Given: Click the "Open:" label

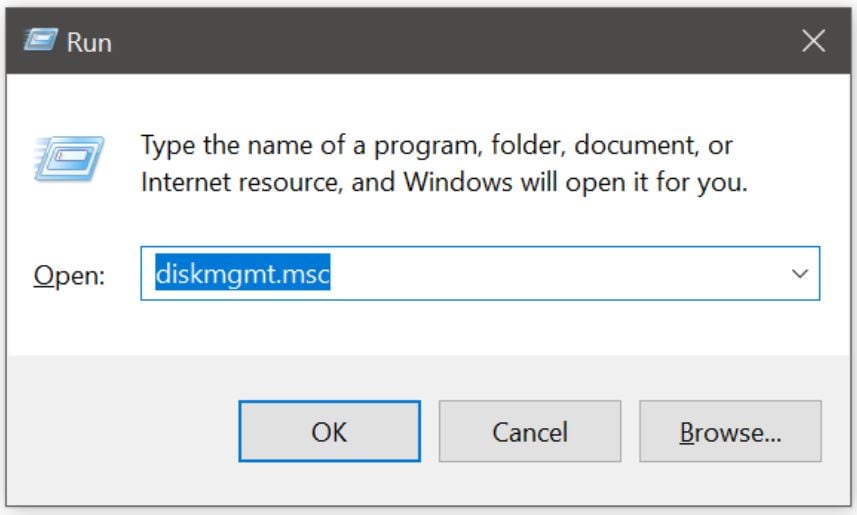Looking at the screenshot, I should point(69,275).
